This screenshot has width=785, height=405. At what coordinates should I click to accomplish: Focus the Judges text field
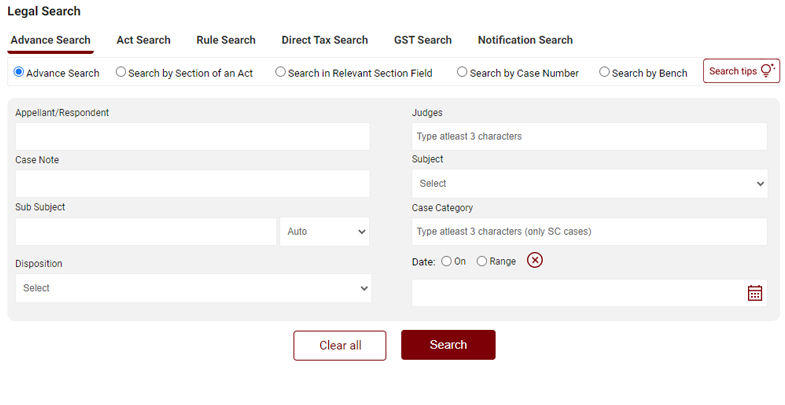tap(589, 136)
